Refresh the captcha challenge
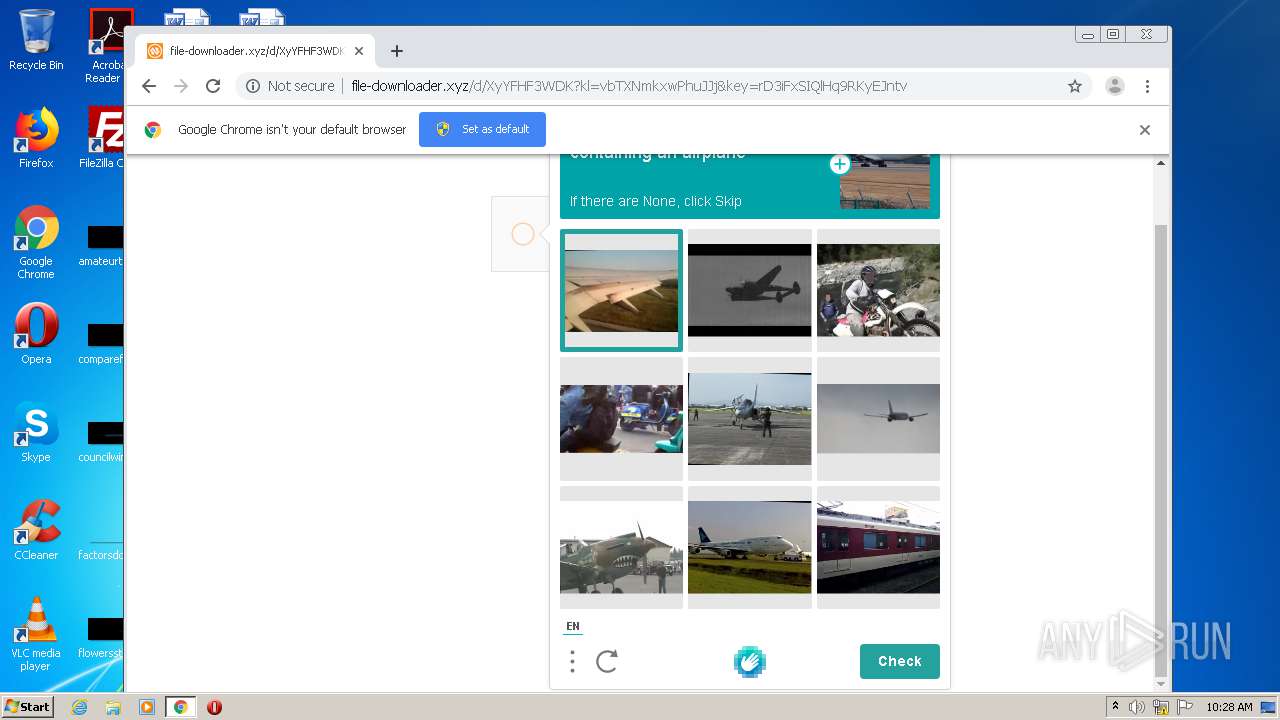 [x=607, y=661]
